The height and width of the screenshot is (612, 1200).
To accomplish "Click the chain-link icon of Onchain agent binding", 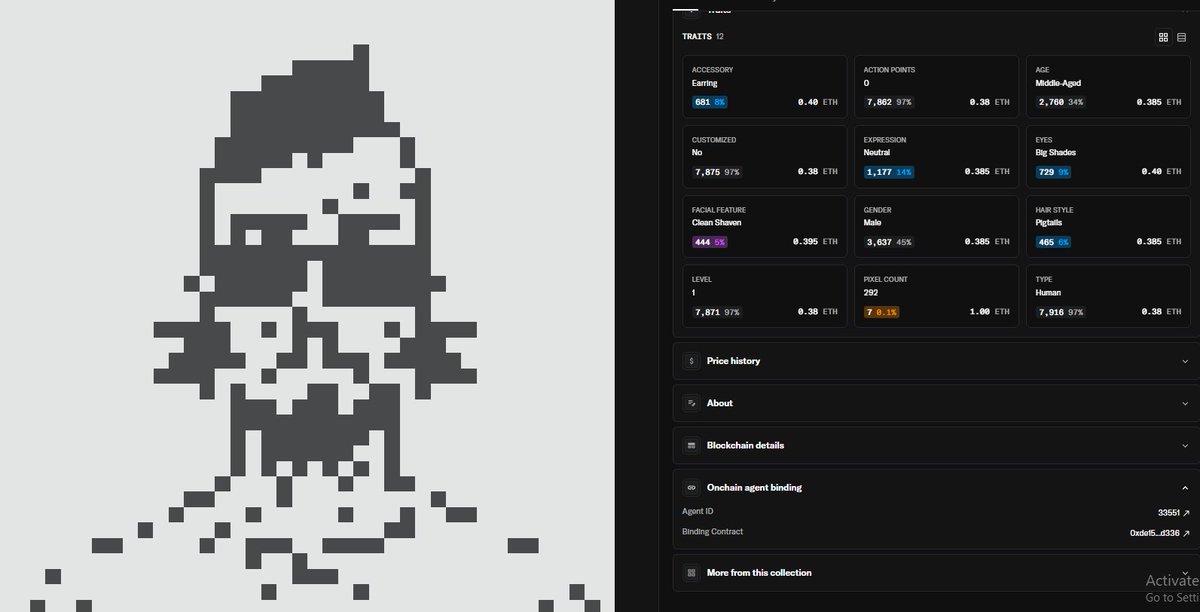I will click(x=690, y=487).
